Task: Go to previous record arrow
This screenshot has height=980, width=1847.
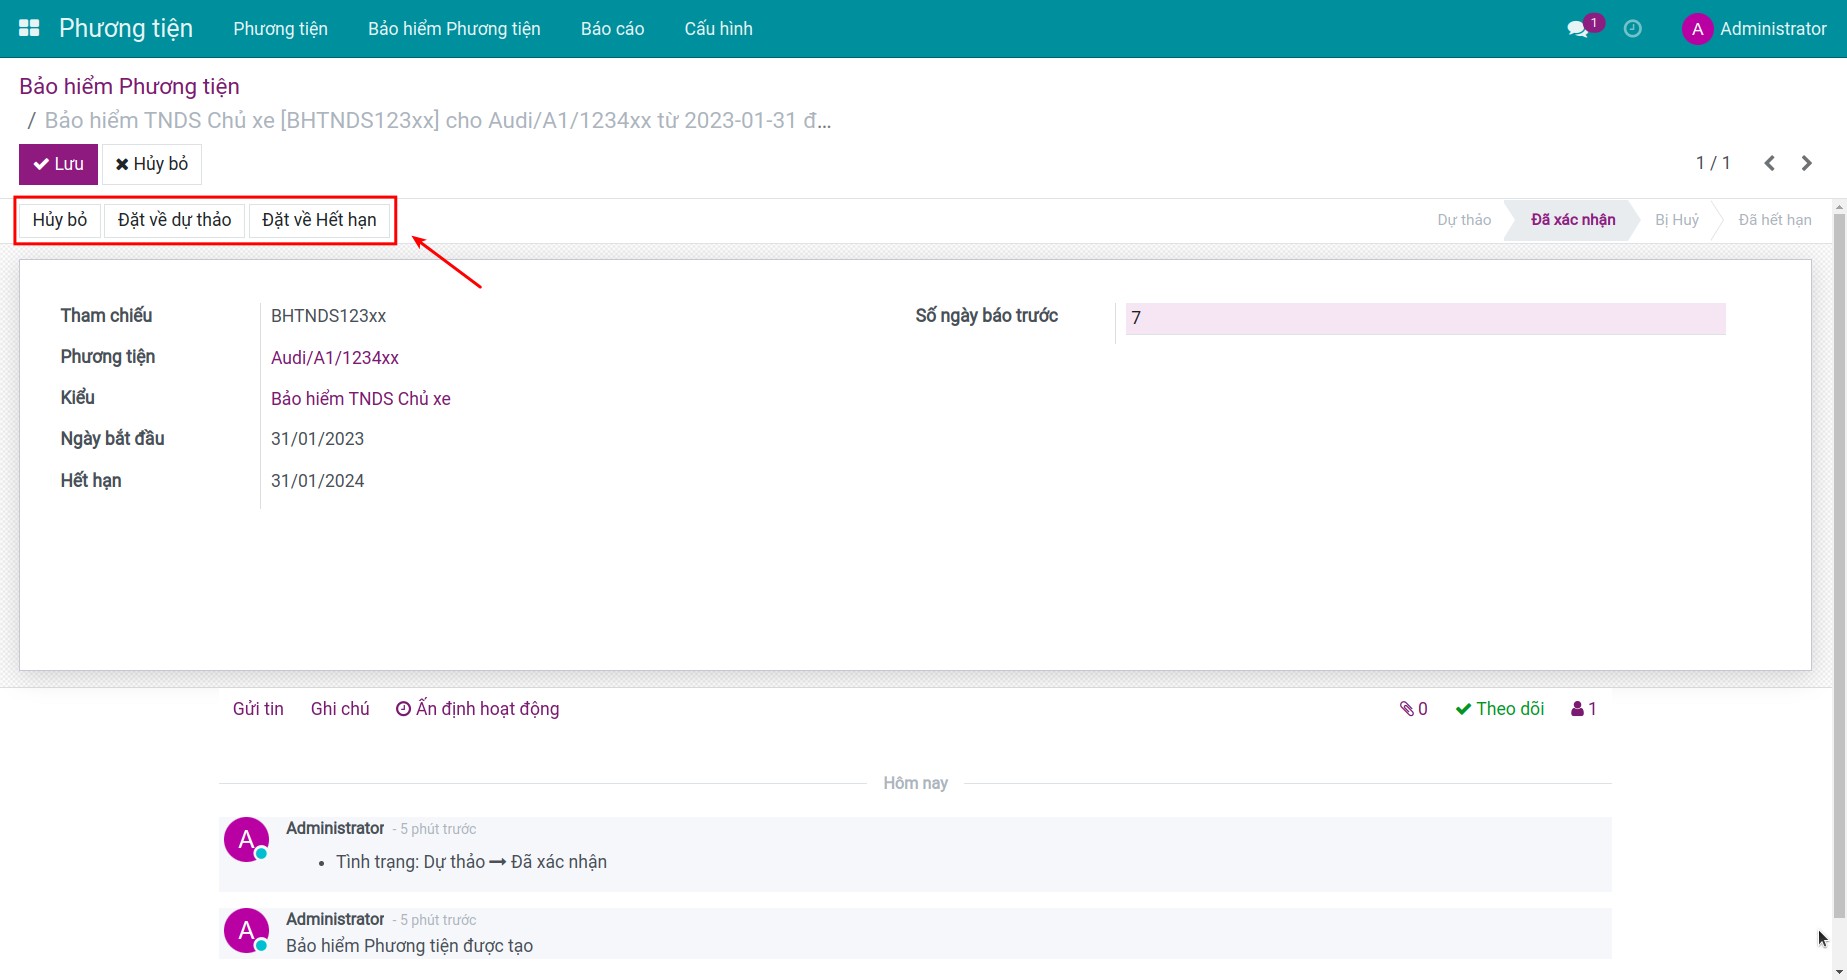Action: pos(1769,163)
